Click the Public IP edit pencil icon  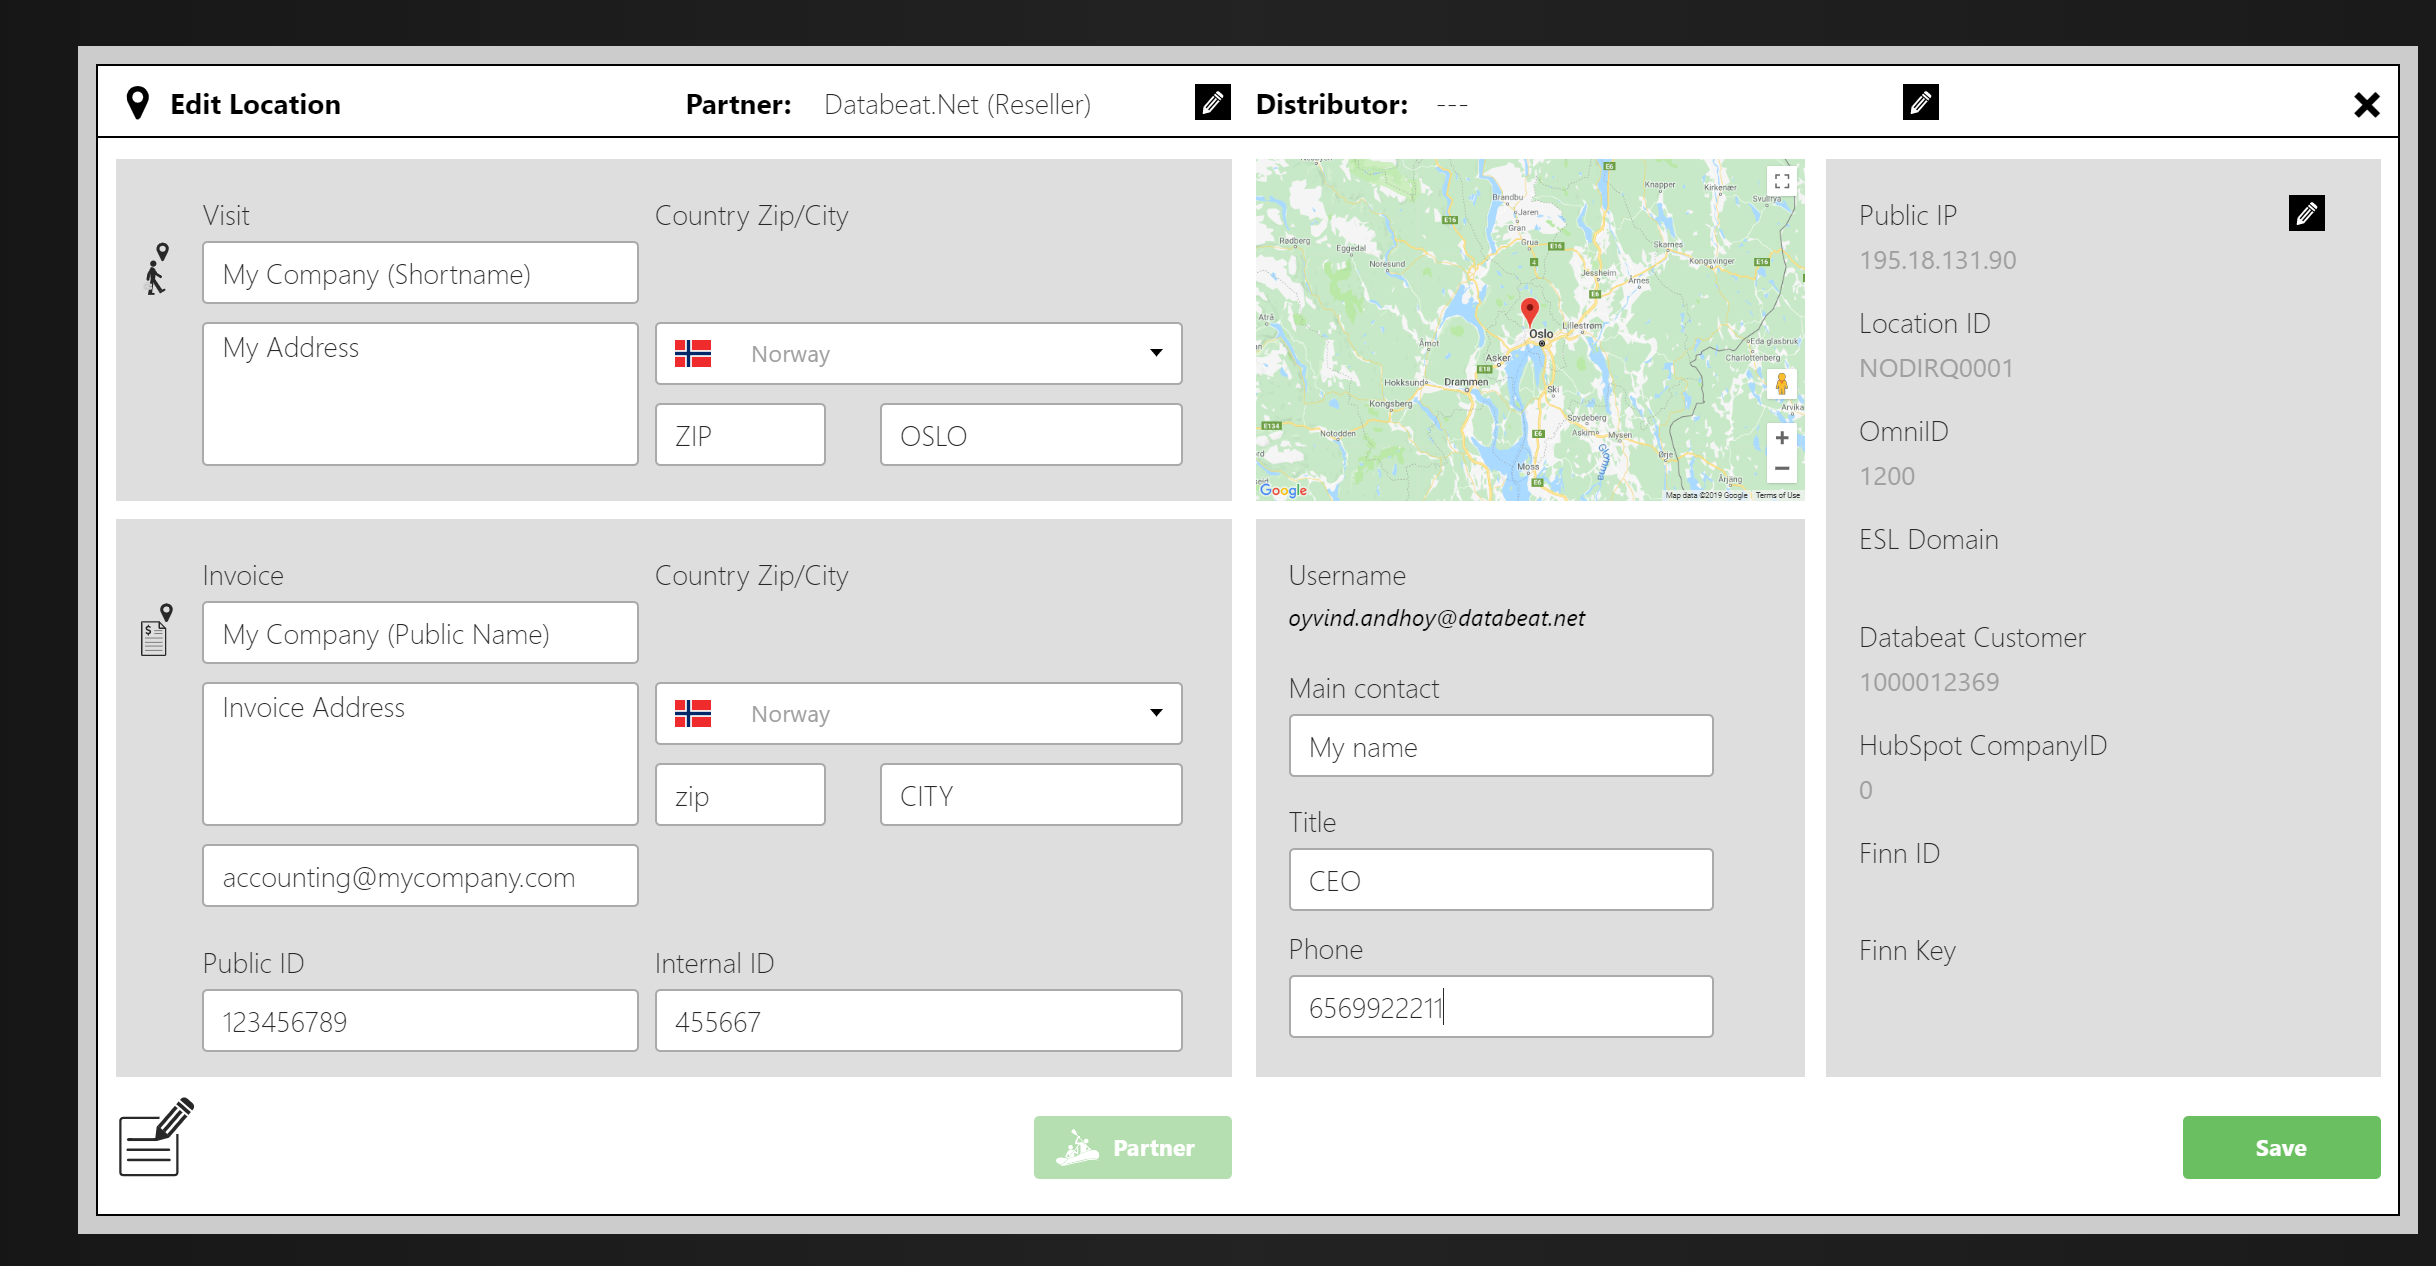tap(2307, 211)
